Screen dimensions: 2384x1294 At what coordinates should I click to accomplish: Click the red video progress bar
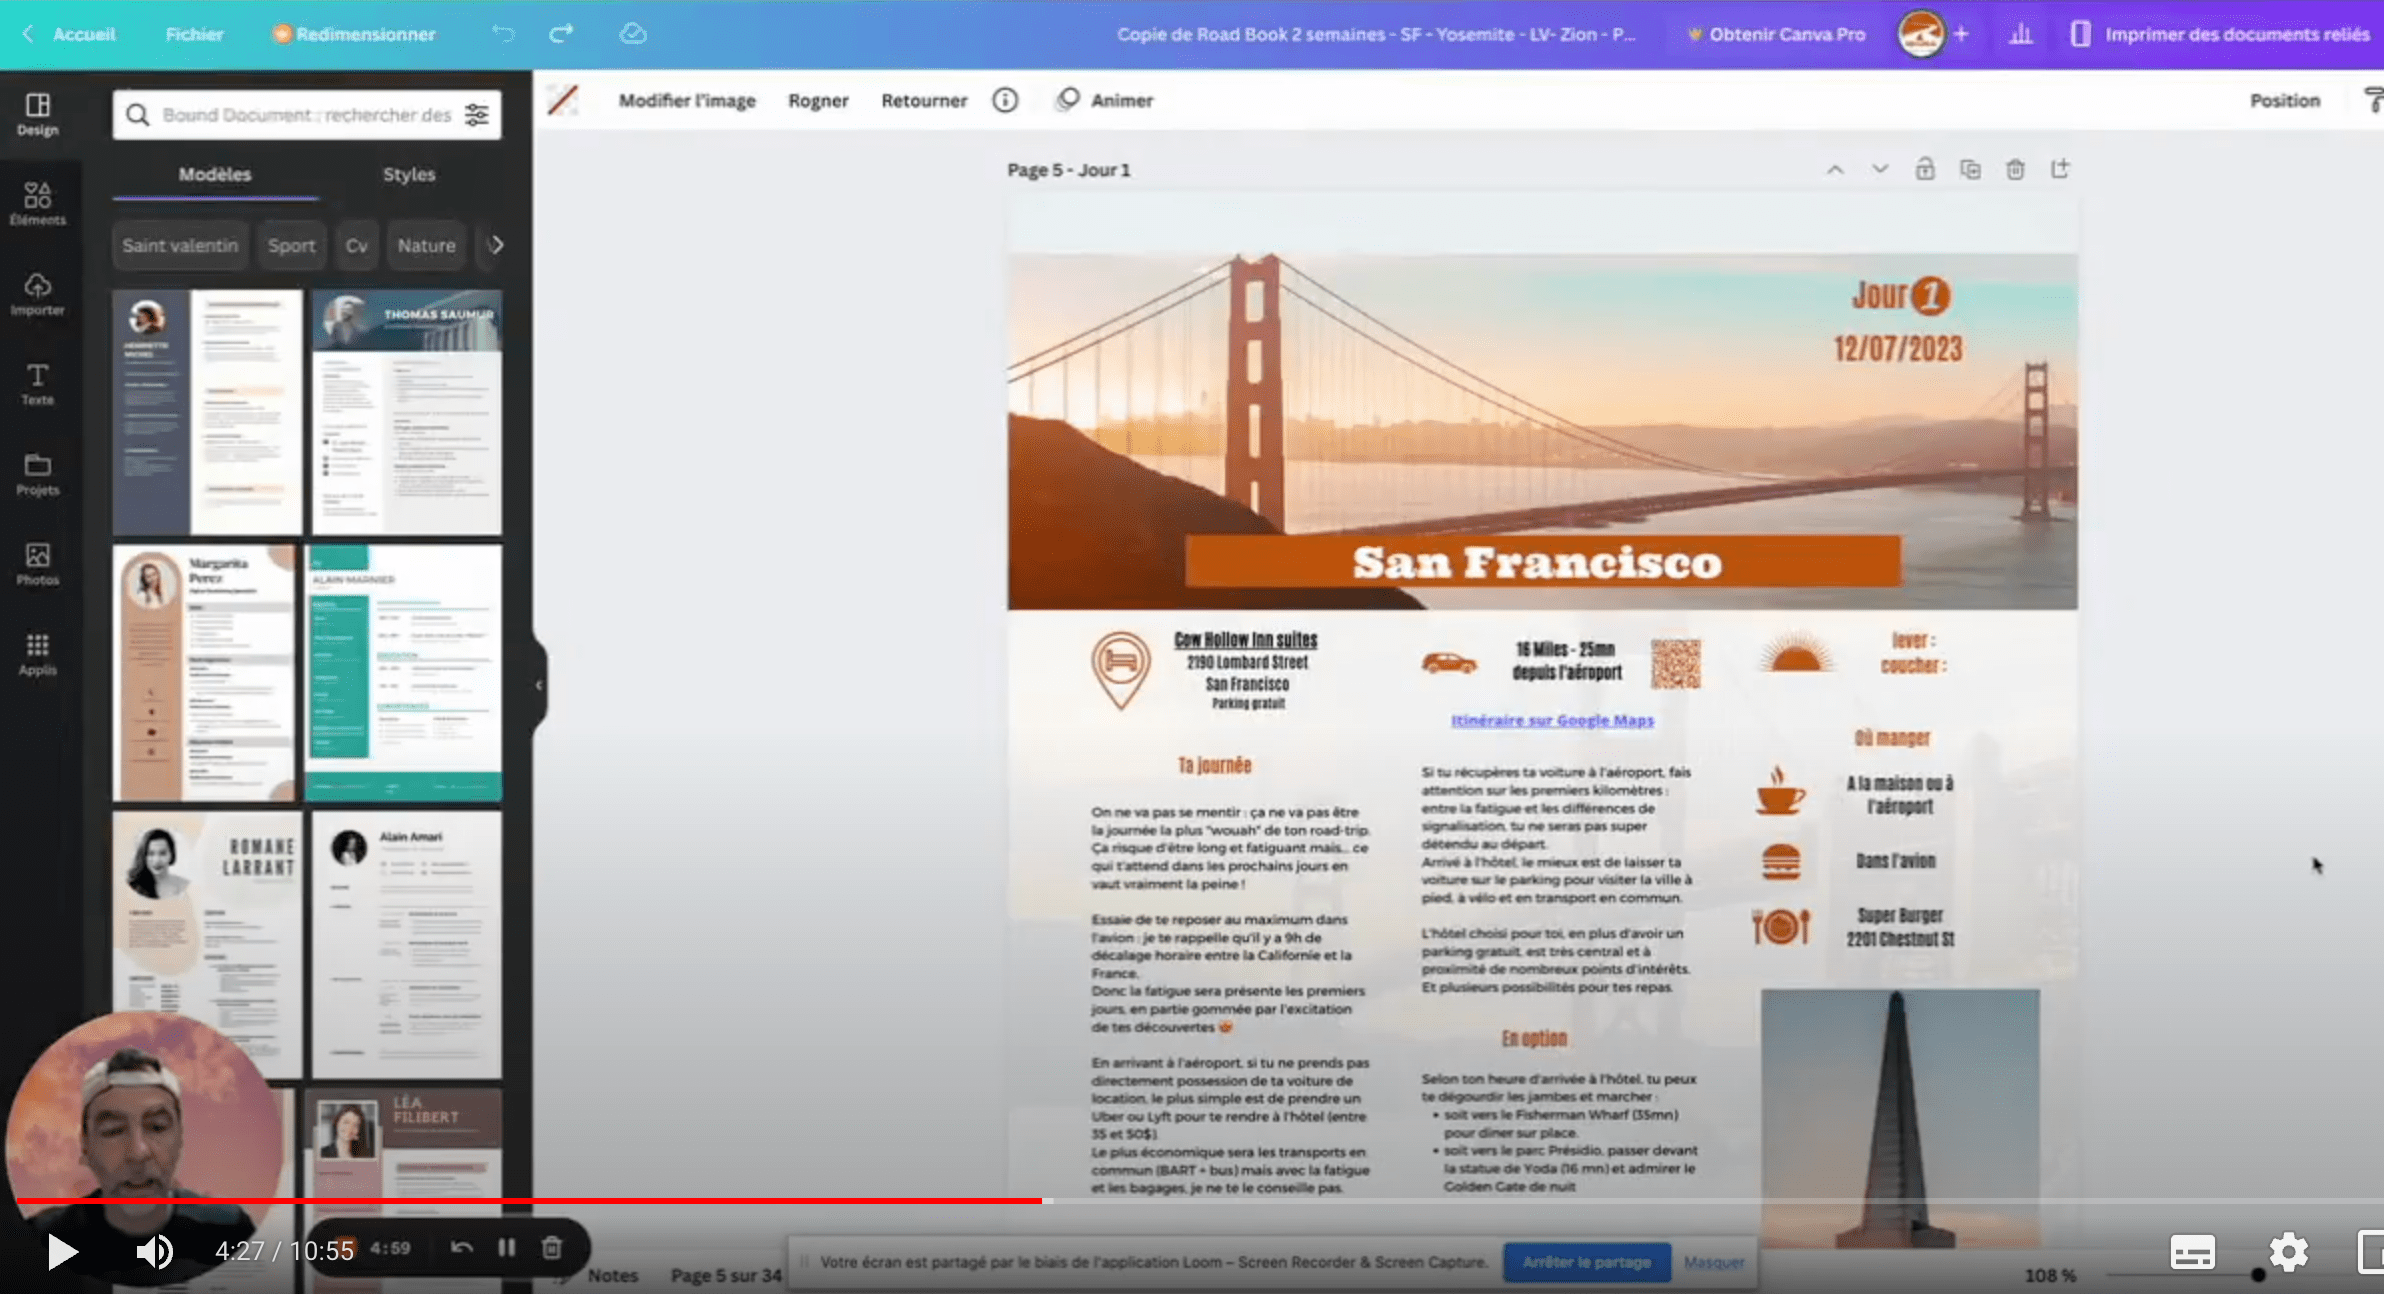(x=528, y=1200)
